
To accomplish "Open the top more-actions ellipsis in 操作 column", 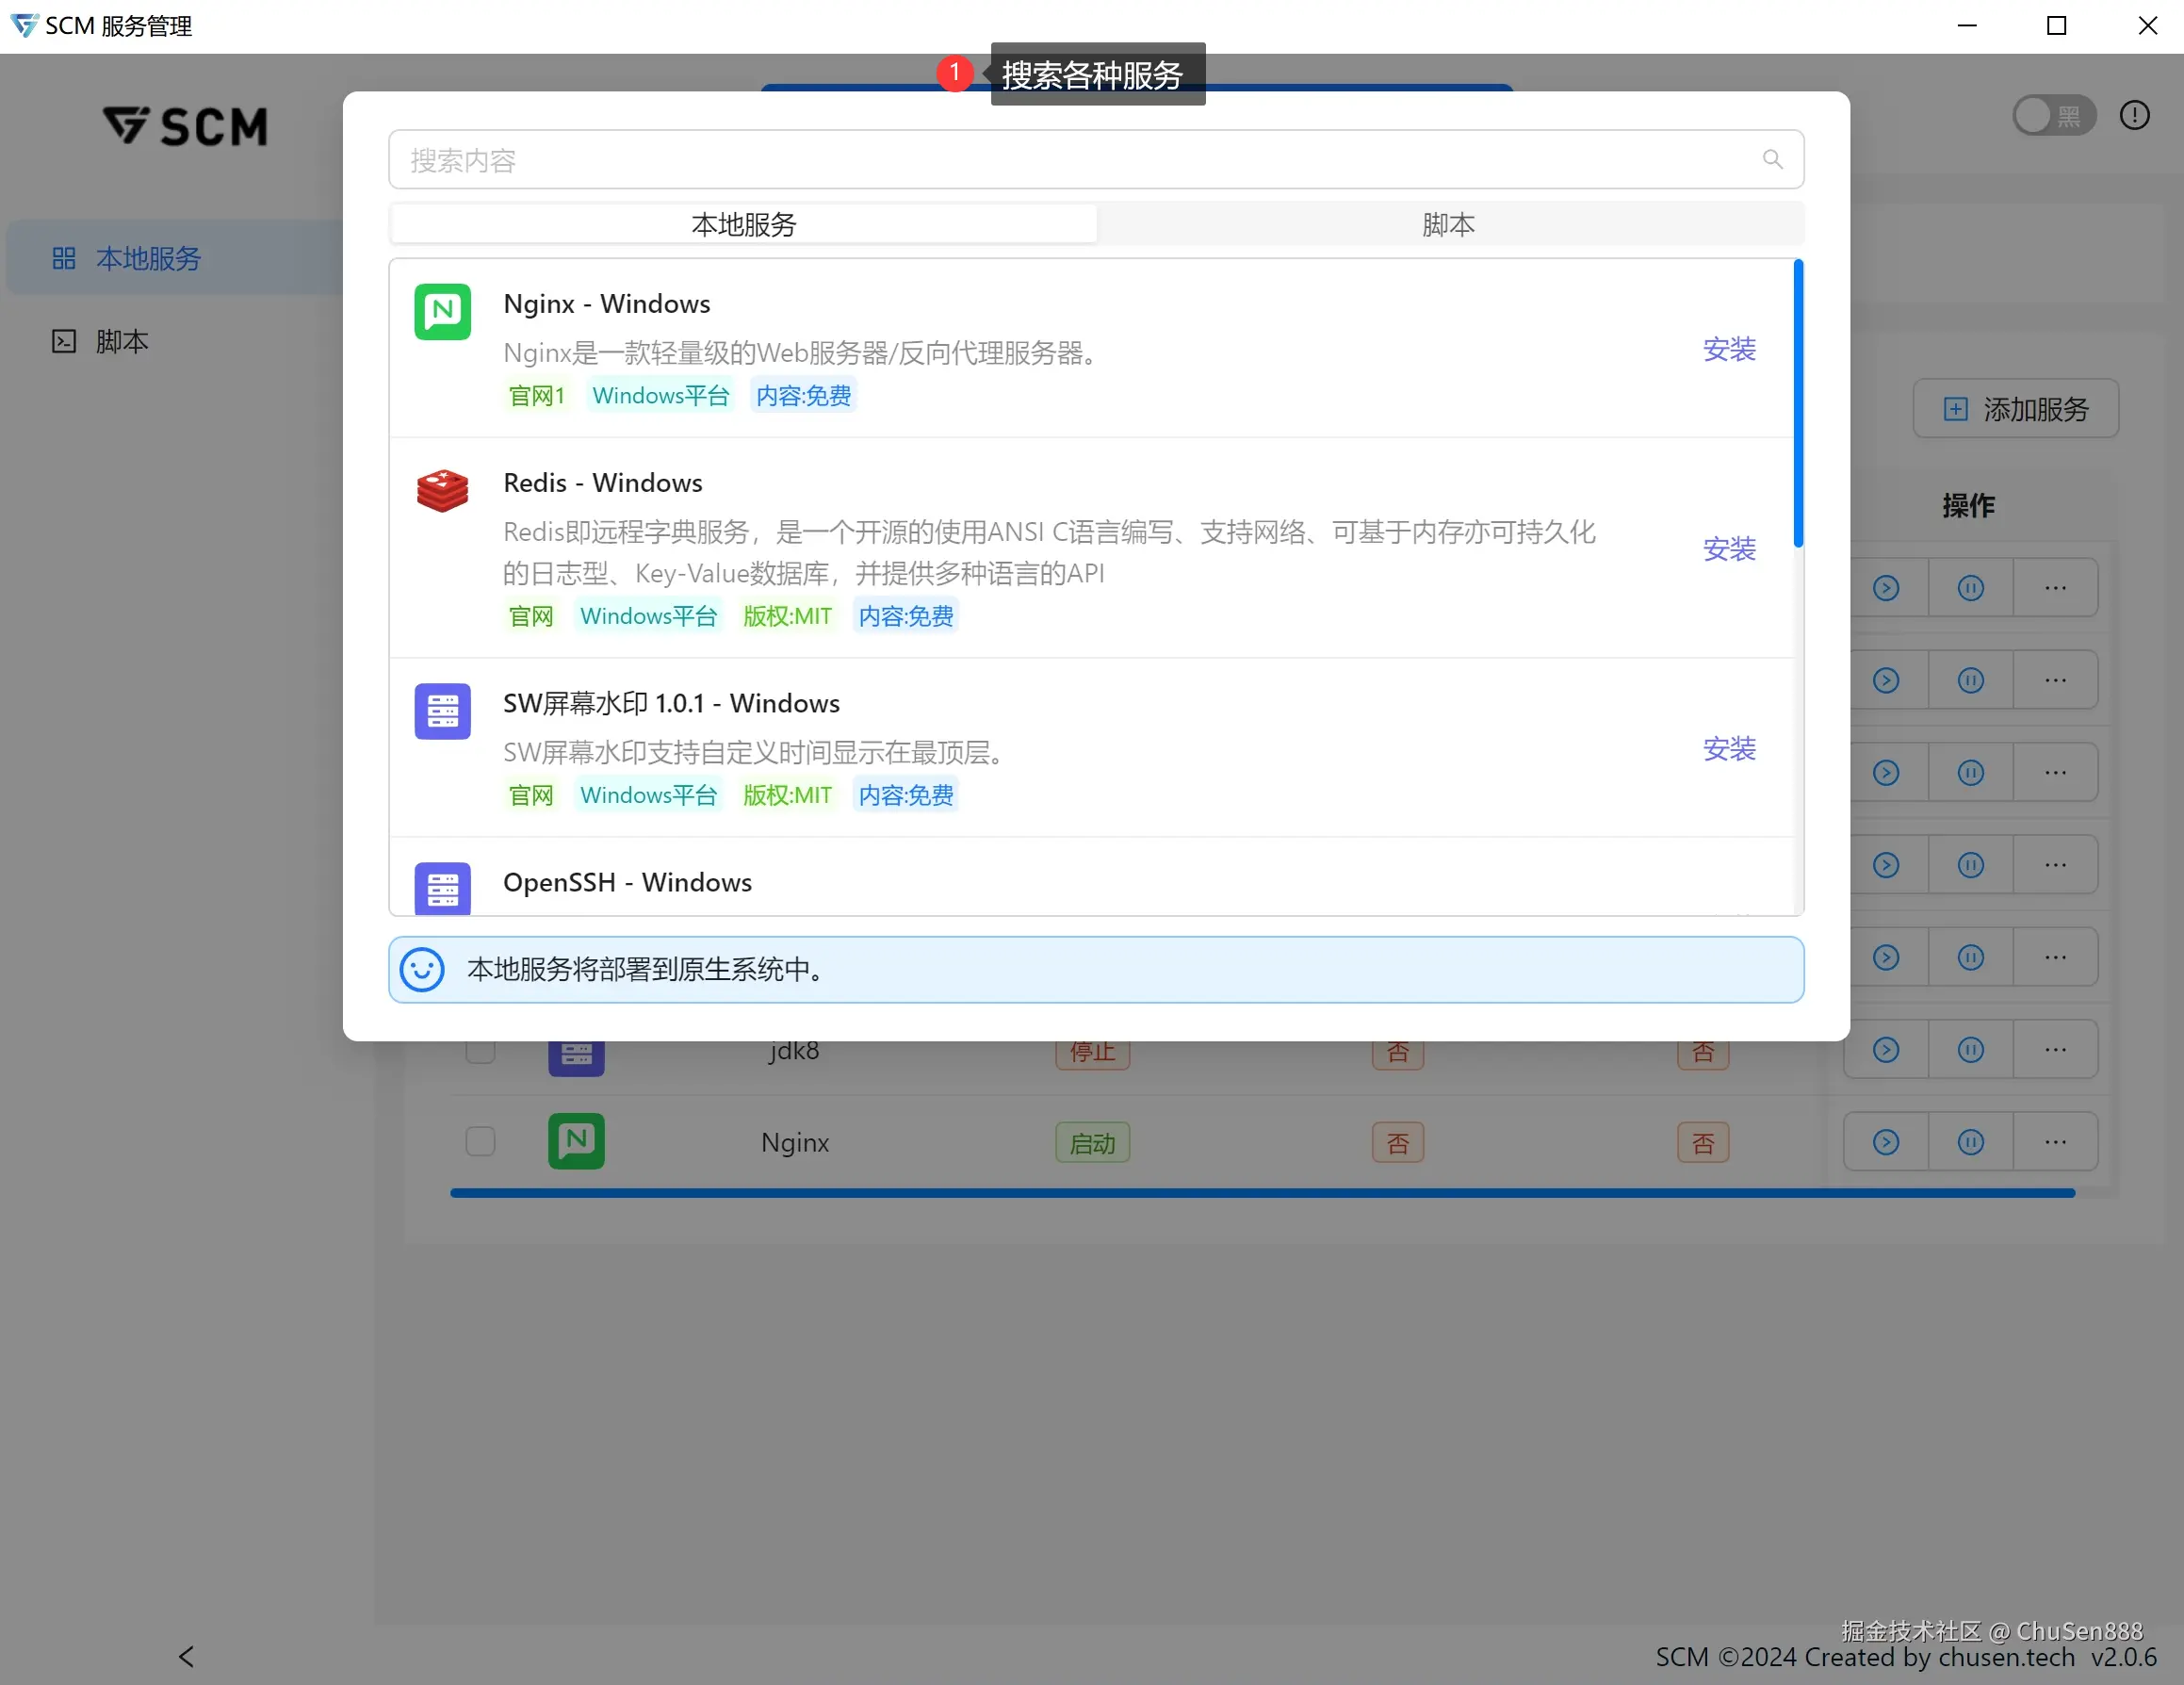I will (2055, 588).
